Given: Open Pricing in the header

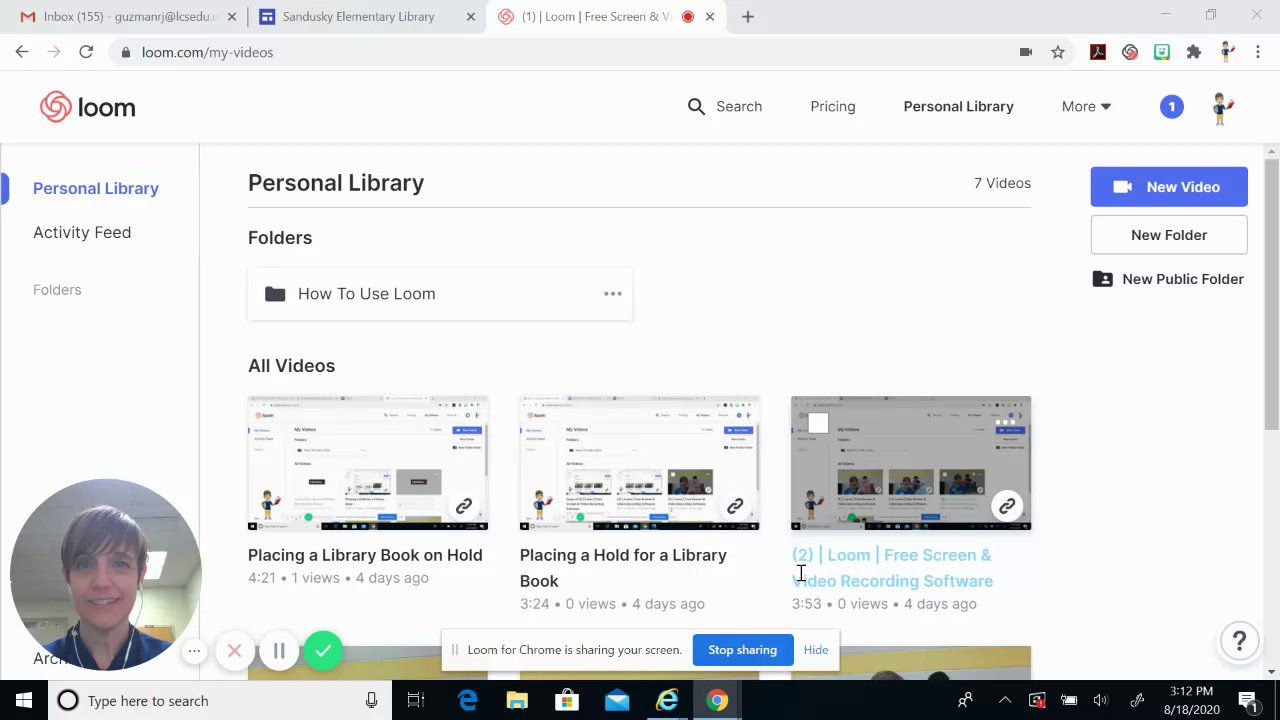Looking at the screenshot, I should pos(833,106).
